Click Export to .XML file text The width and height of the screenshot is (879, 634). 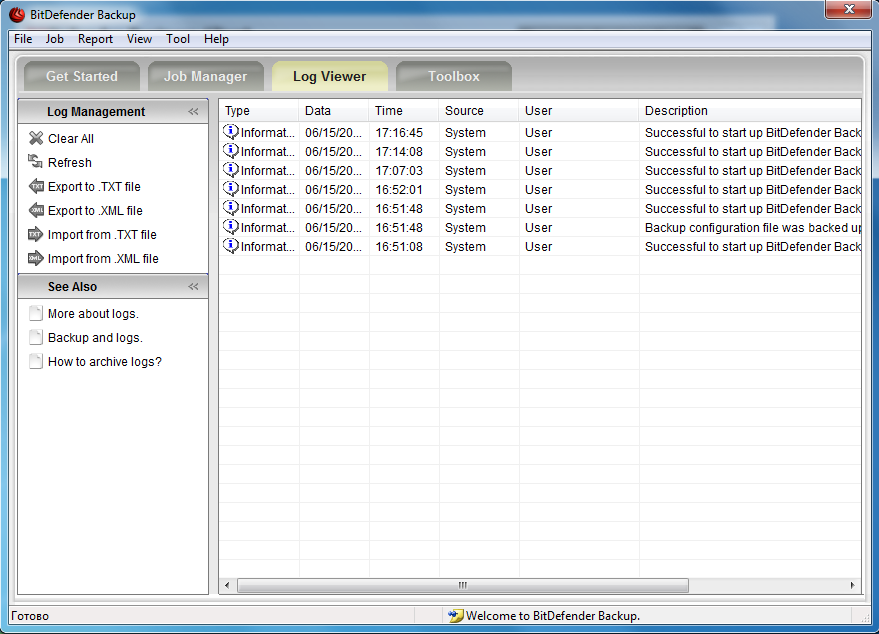pyautogui.click(x=95, y=211)
